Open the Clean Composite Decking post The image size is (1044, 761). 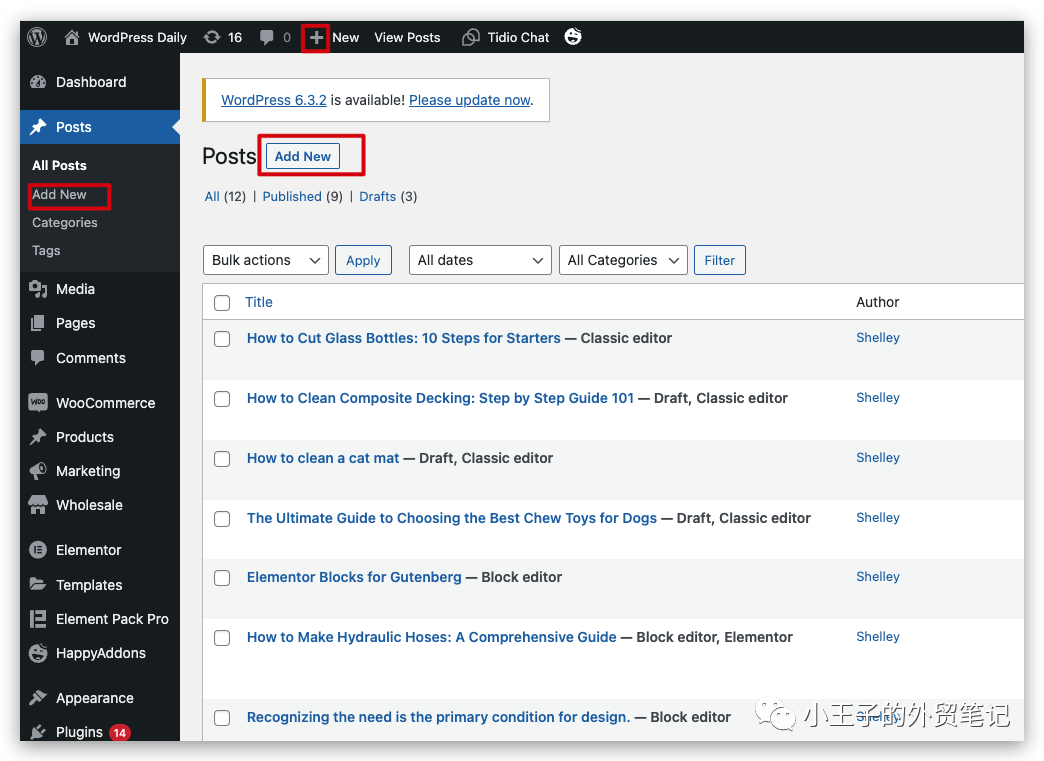click(x=440, y=397)
